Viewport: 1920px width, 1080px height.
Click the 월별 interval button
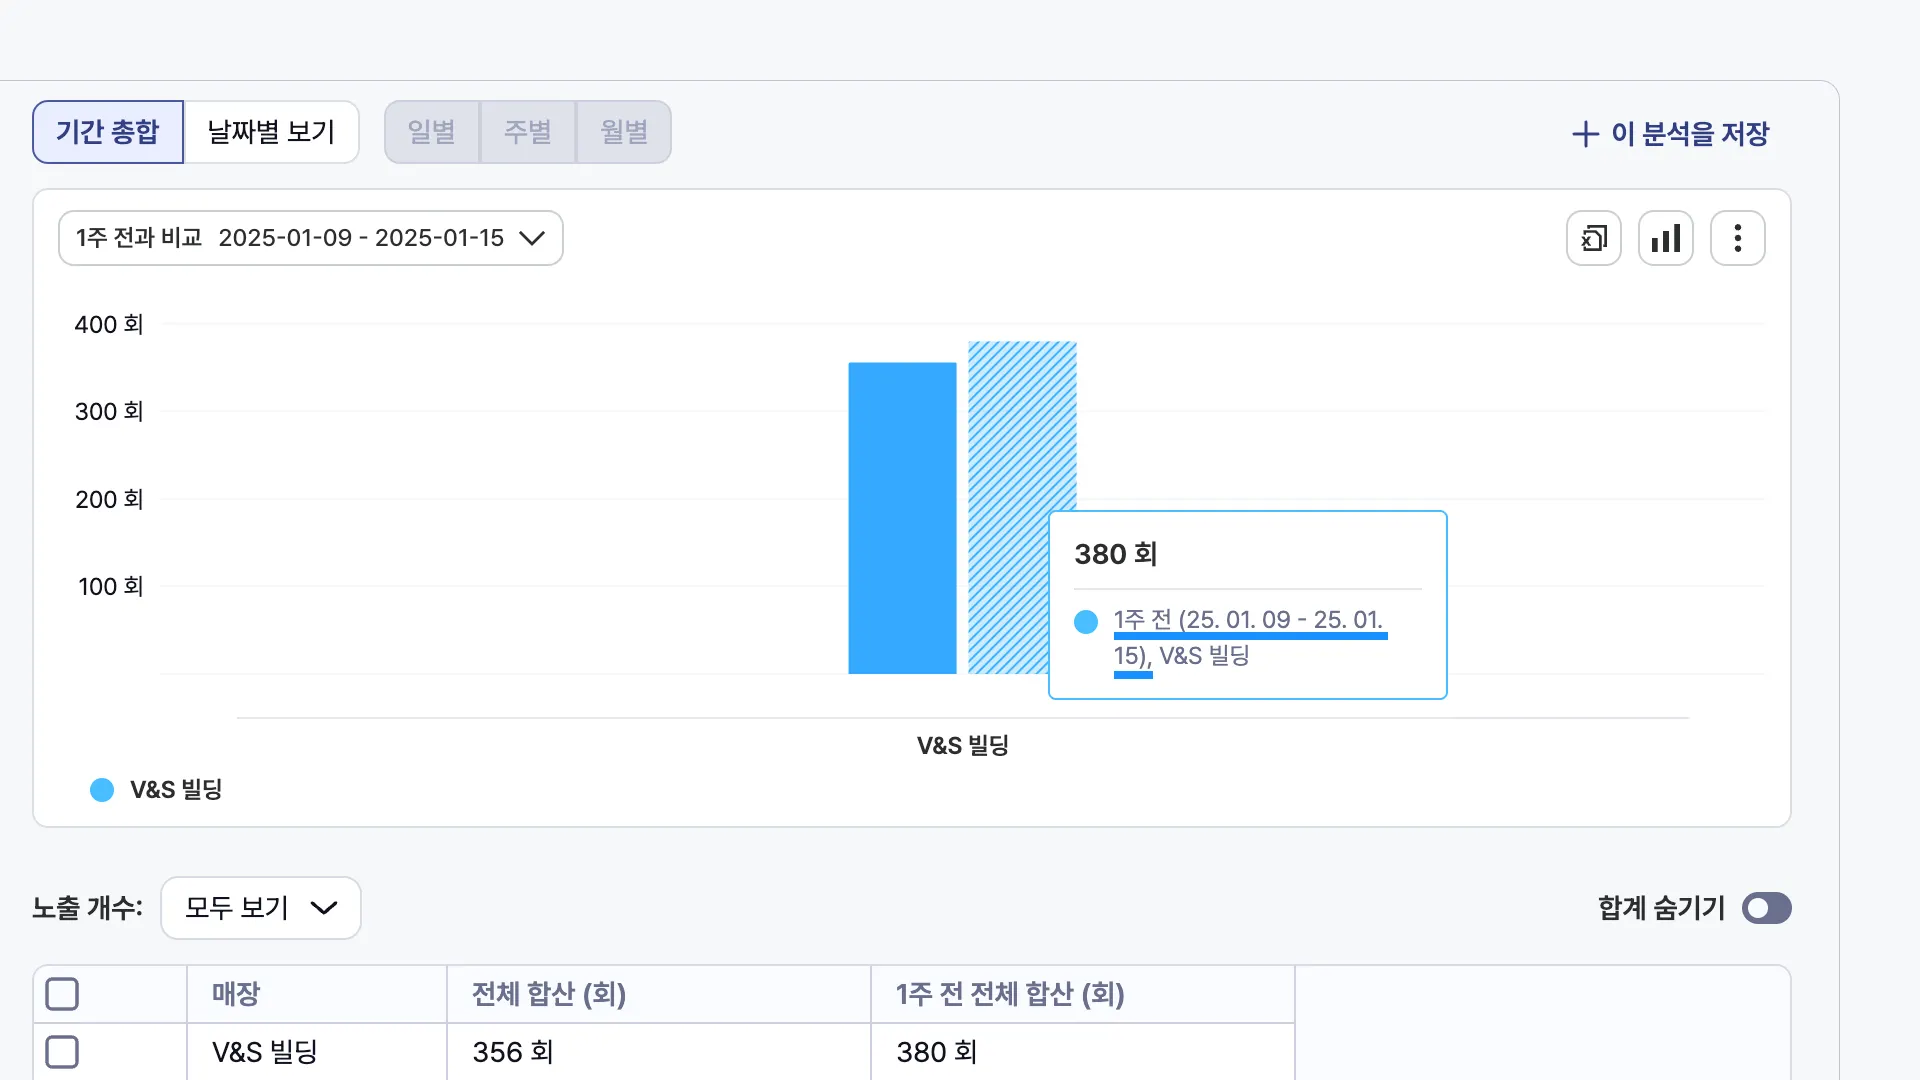pyautogui.click(x=624, y=132)
